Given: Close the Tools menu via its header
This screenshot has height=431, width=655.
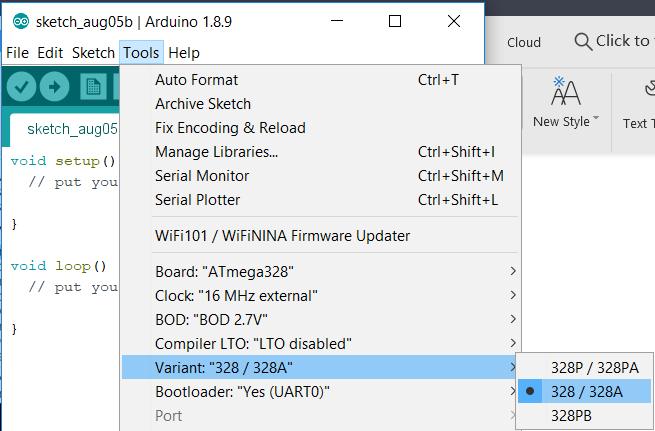Looking at the screenshot, I should pyautogui.click(x=141, y=53).
